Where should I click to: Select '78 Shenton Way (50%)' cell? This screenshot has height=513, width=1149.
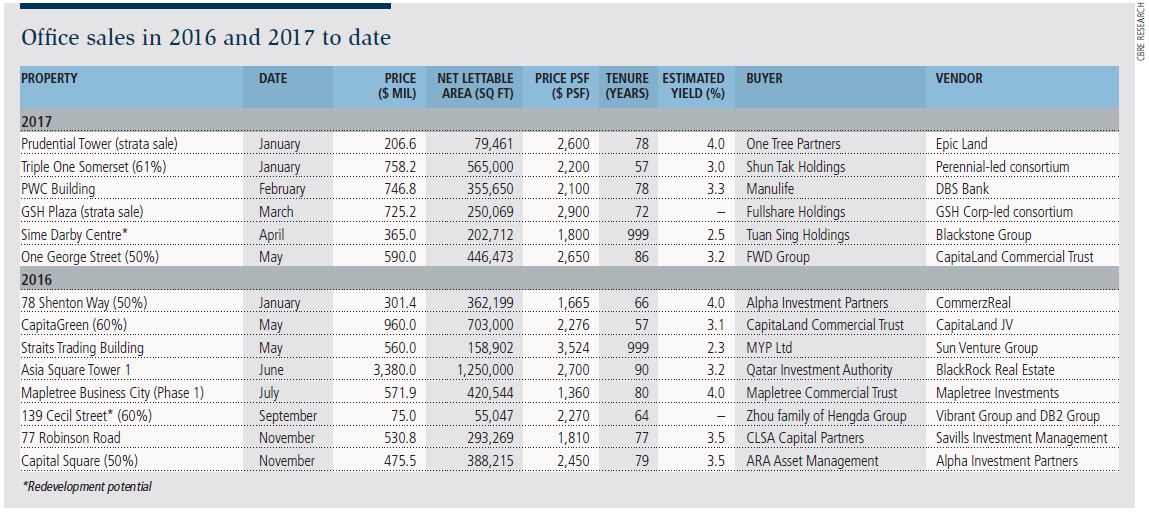click(84, 303)
